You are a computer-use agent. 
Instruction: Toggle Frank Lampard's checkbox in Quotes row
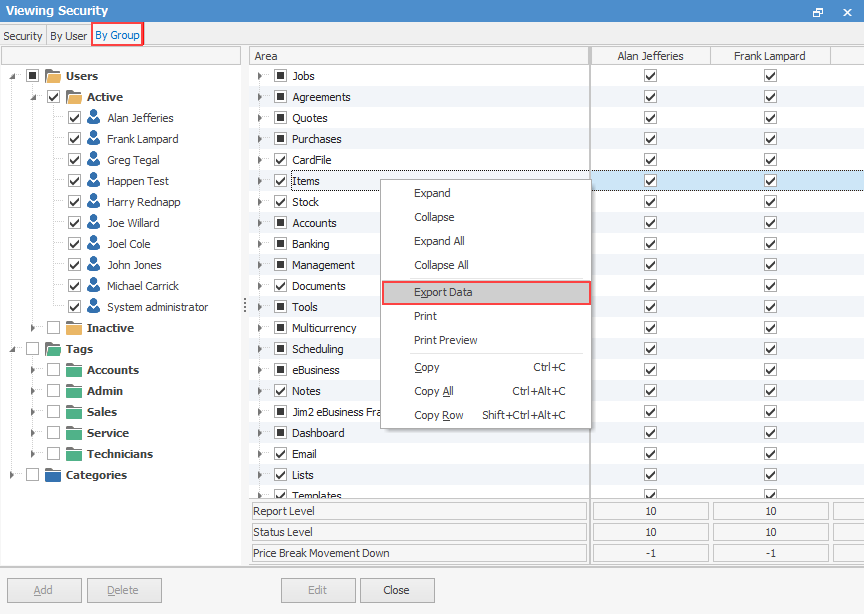pyautogui.click(x=770, y=118)
